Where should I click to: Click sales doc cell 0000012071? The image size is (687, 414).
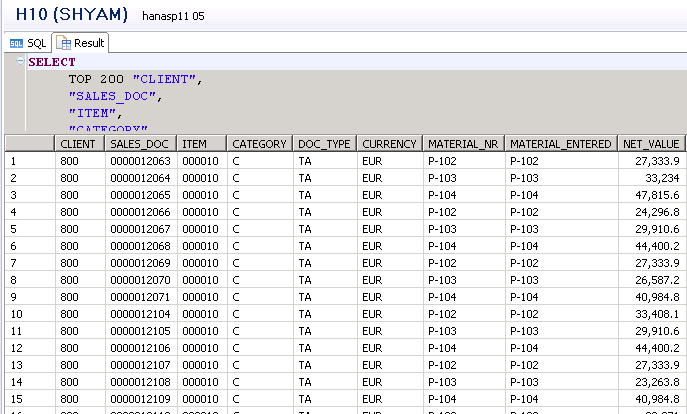141,297
